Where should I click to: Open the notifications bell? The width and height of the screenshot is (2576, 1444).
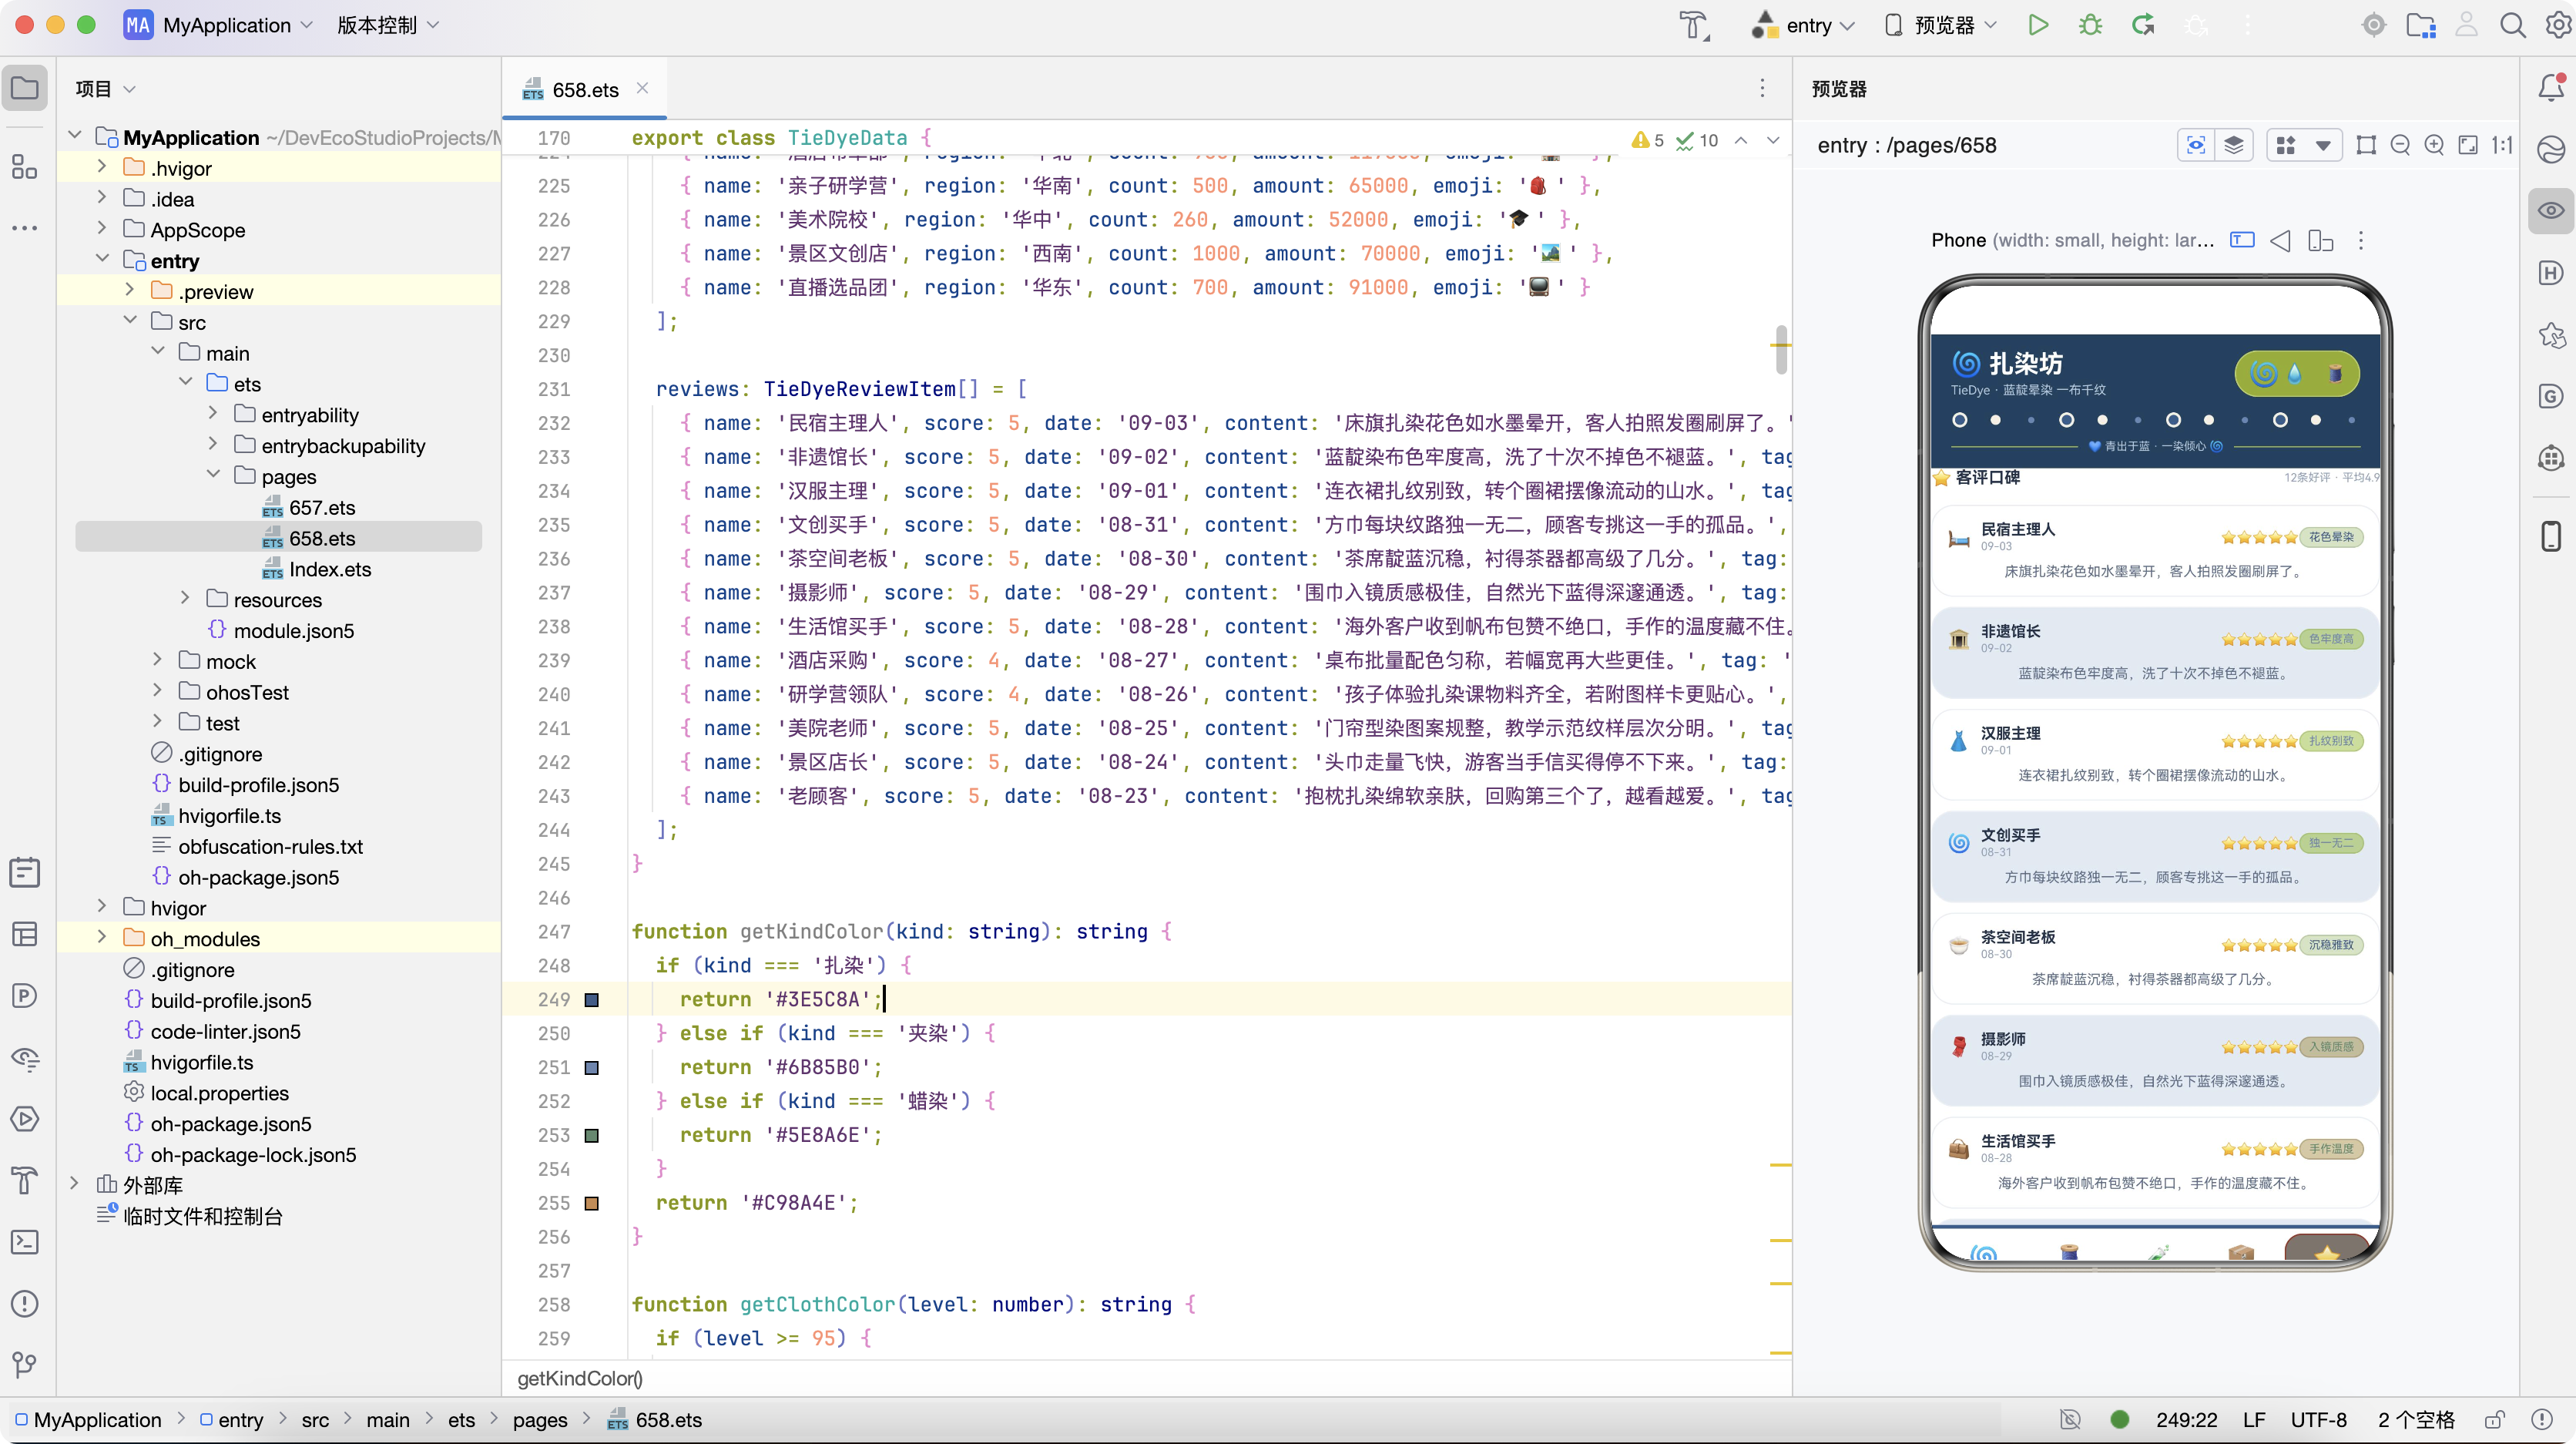pyautogui.click(x=2551, y=88)
